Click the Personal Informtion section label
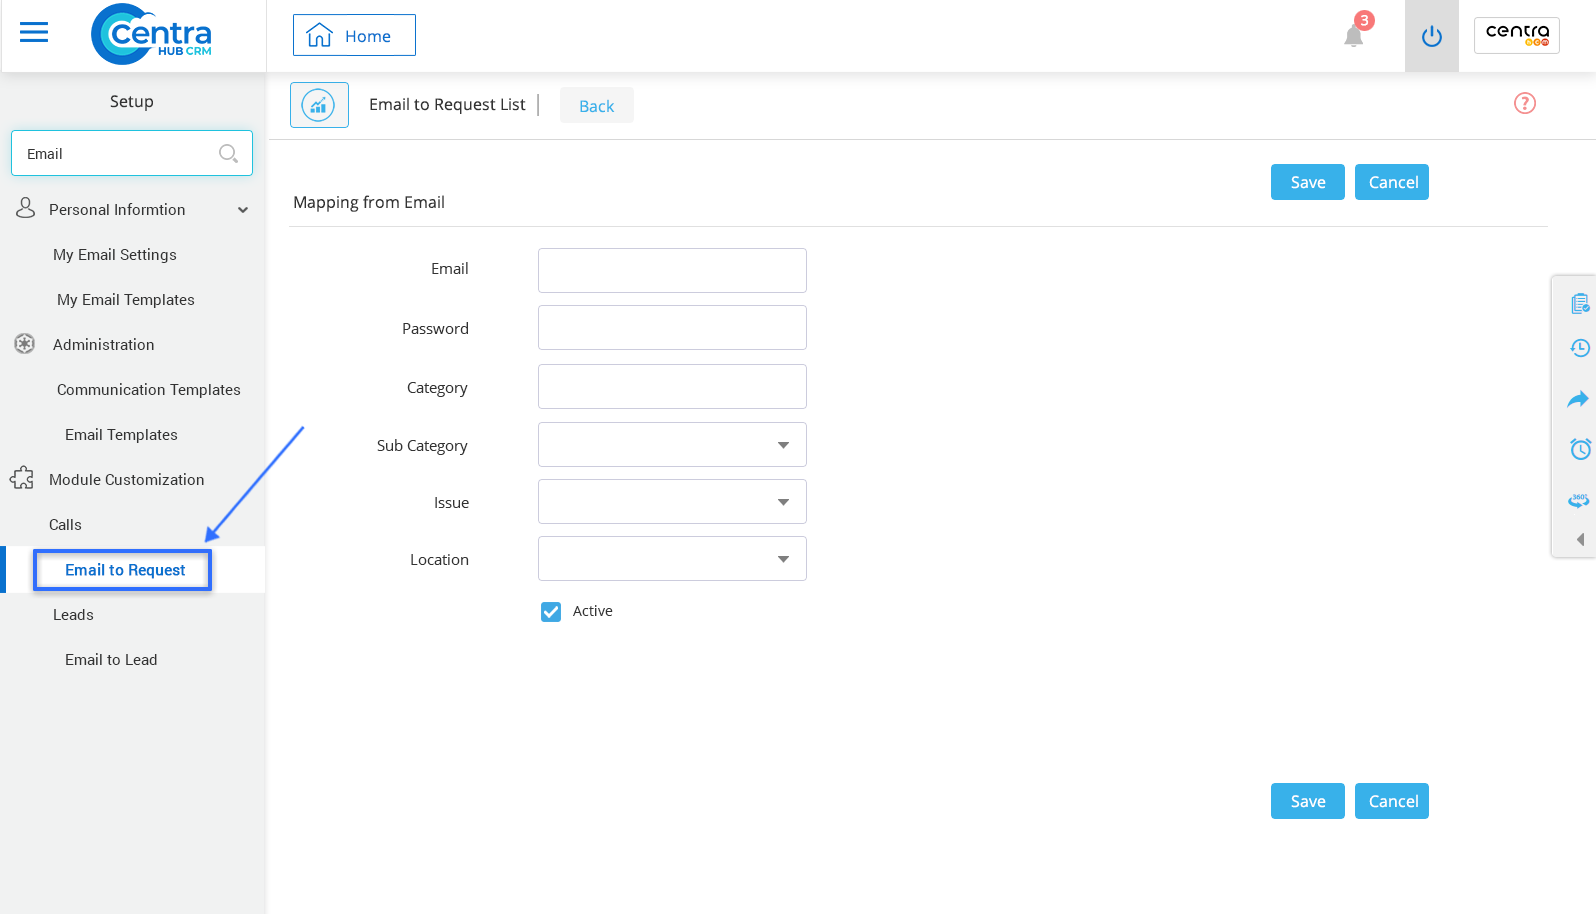The height and width of the screenshot is (914, 1596). (117, 210)
